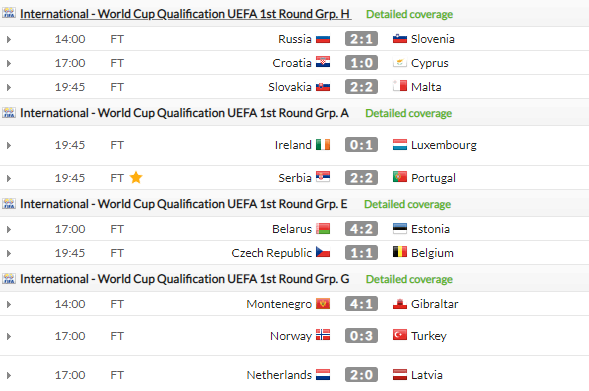Click the Montenegro flag icon
The image size is (589, 391).
pyautogui.click(x=323, y=303)
